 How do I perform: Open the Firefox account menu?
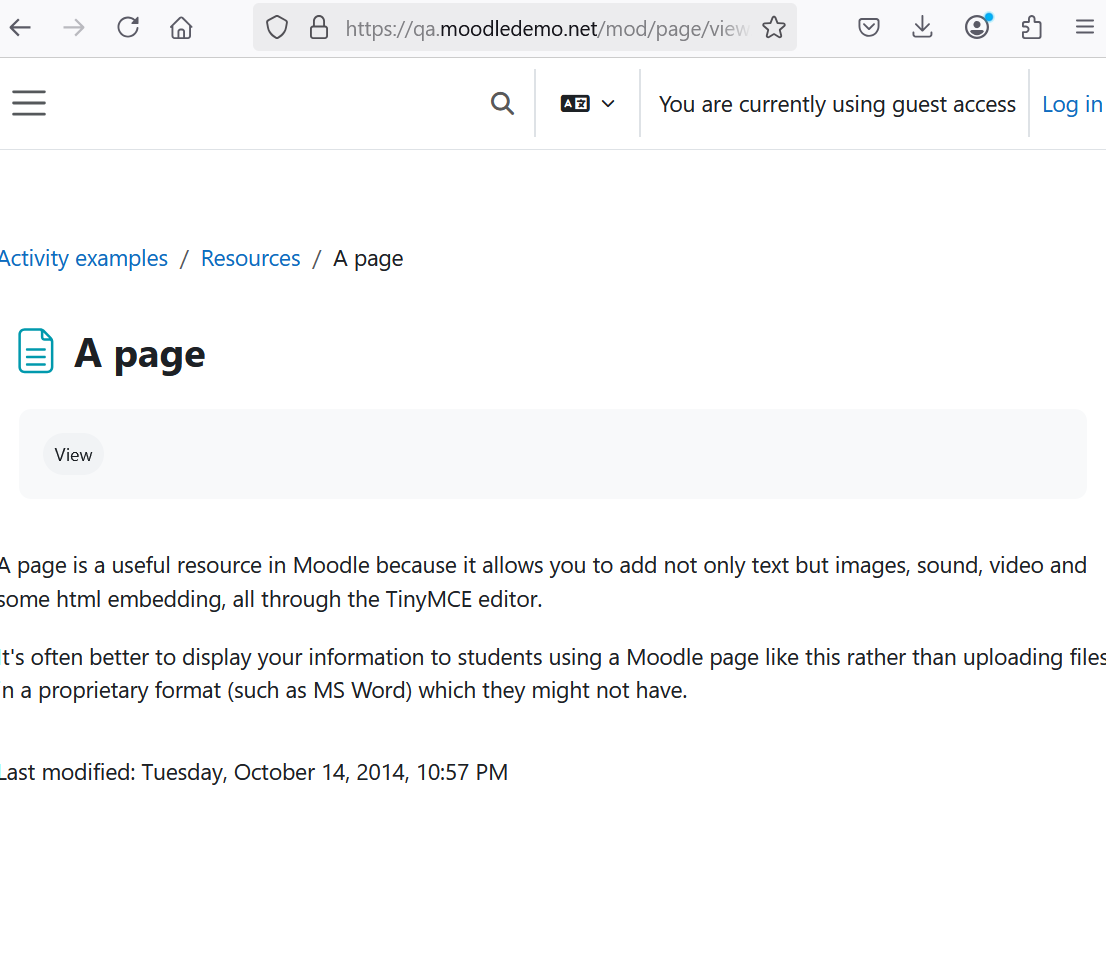pyautogui.click(x=977, y=28)
